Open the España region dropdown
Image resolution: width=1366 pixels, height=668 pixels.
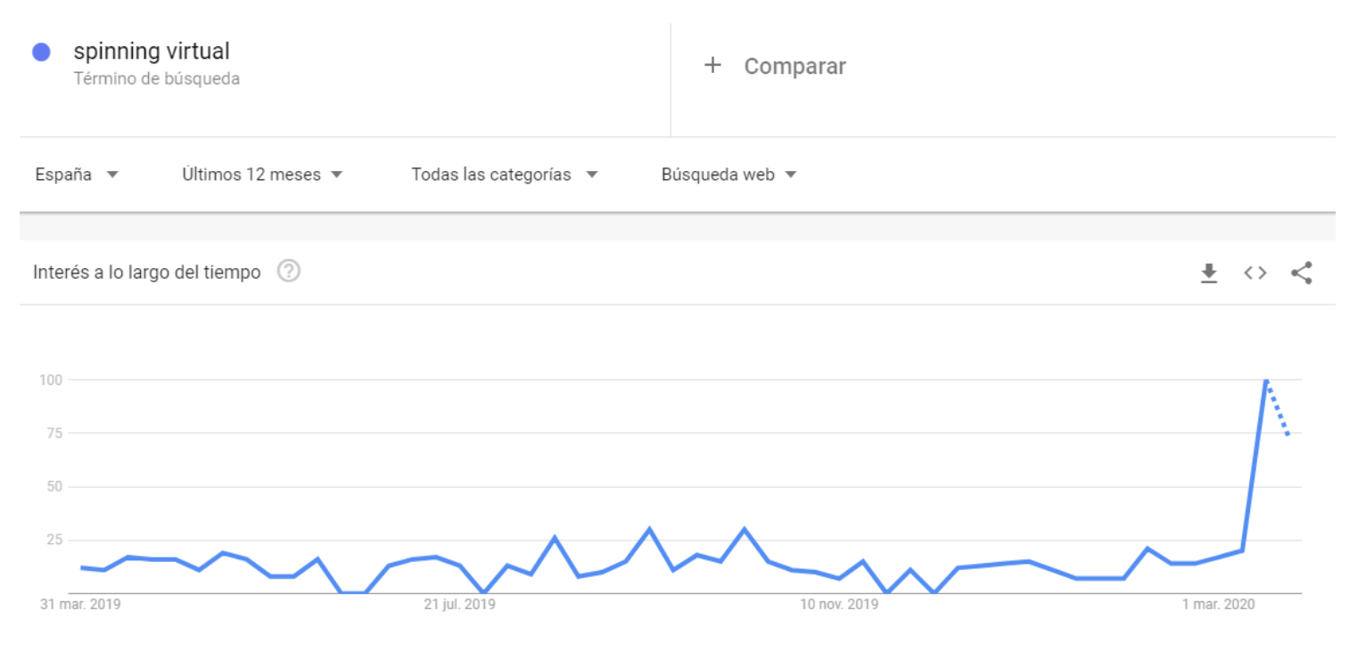tap(76, 175)
